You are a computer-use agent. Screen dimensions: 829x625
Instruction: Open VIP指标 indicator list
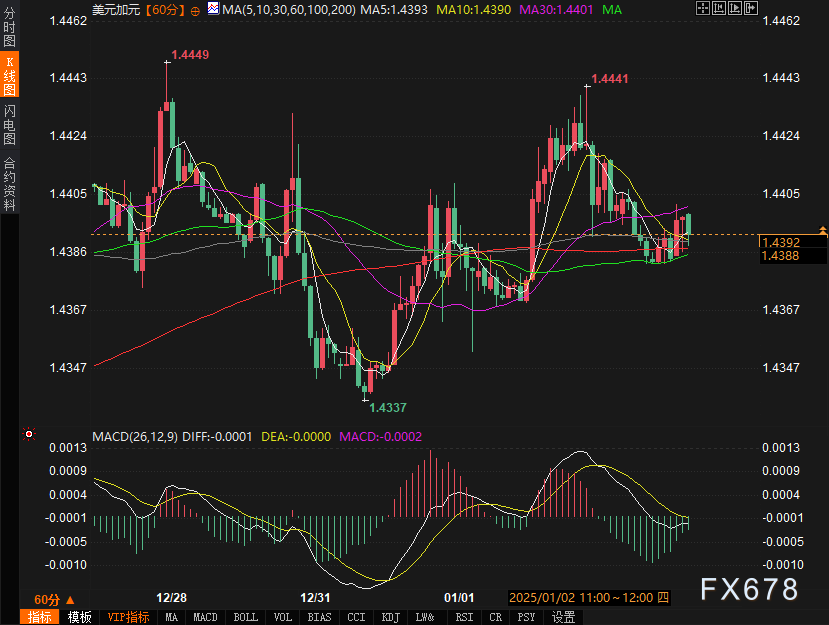[x=128, y=617]
